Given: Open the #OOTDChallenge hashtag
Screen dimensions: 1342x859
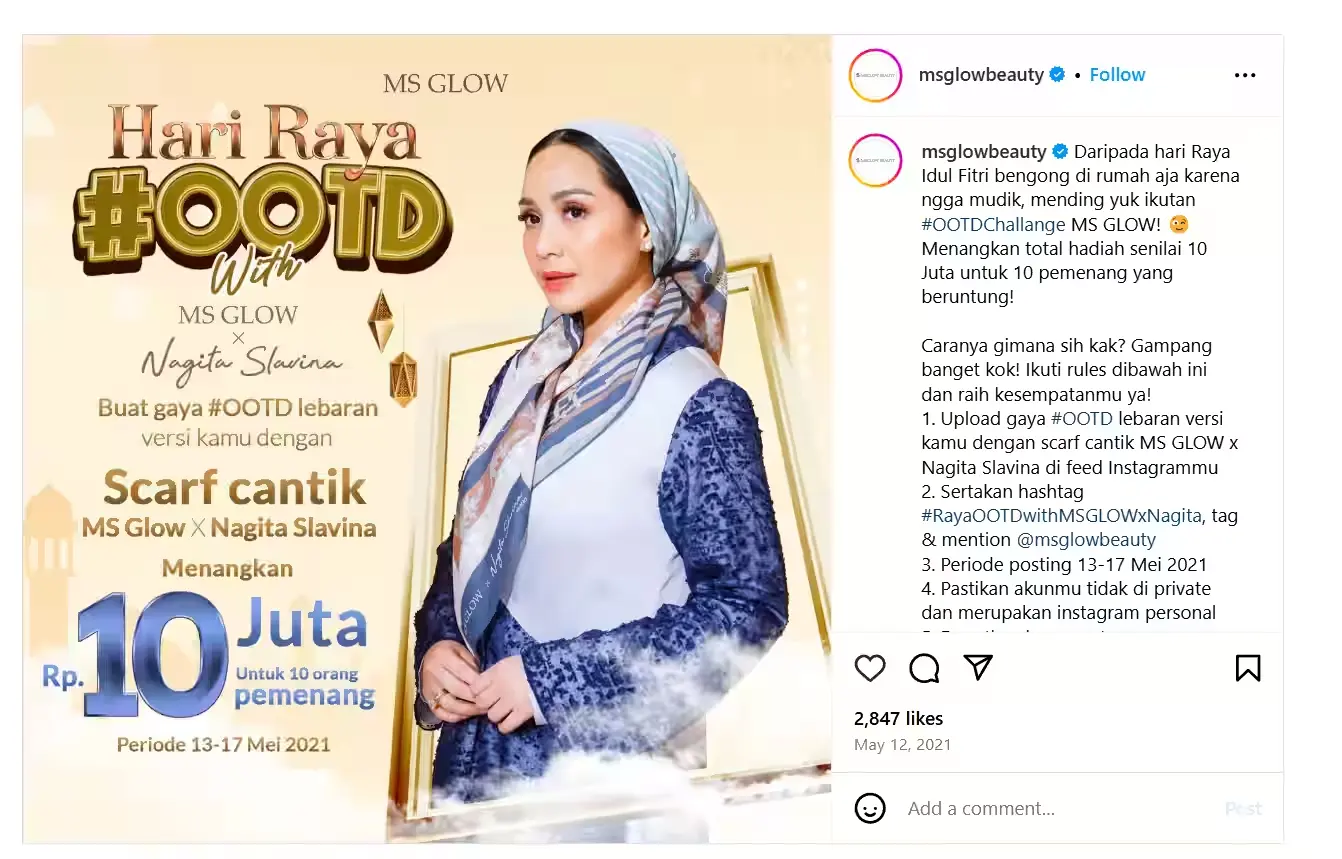Looking at the screenshot, I should coord(993,225).
